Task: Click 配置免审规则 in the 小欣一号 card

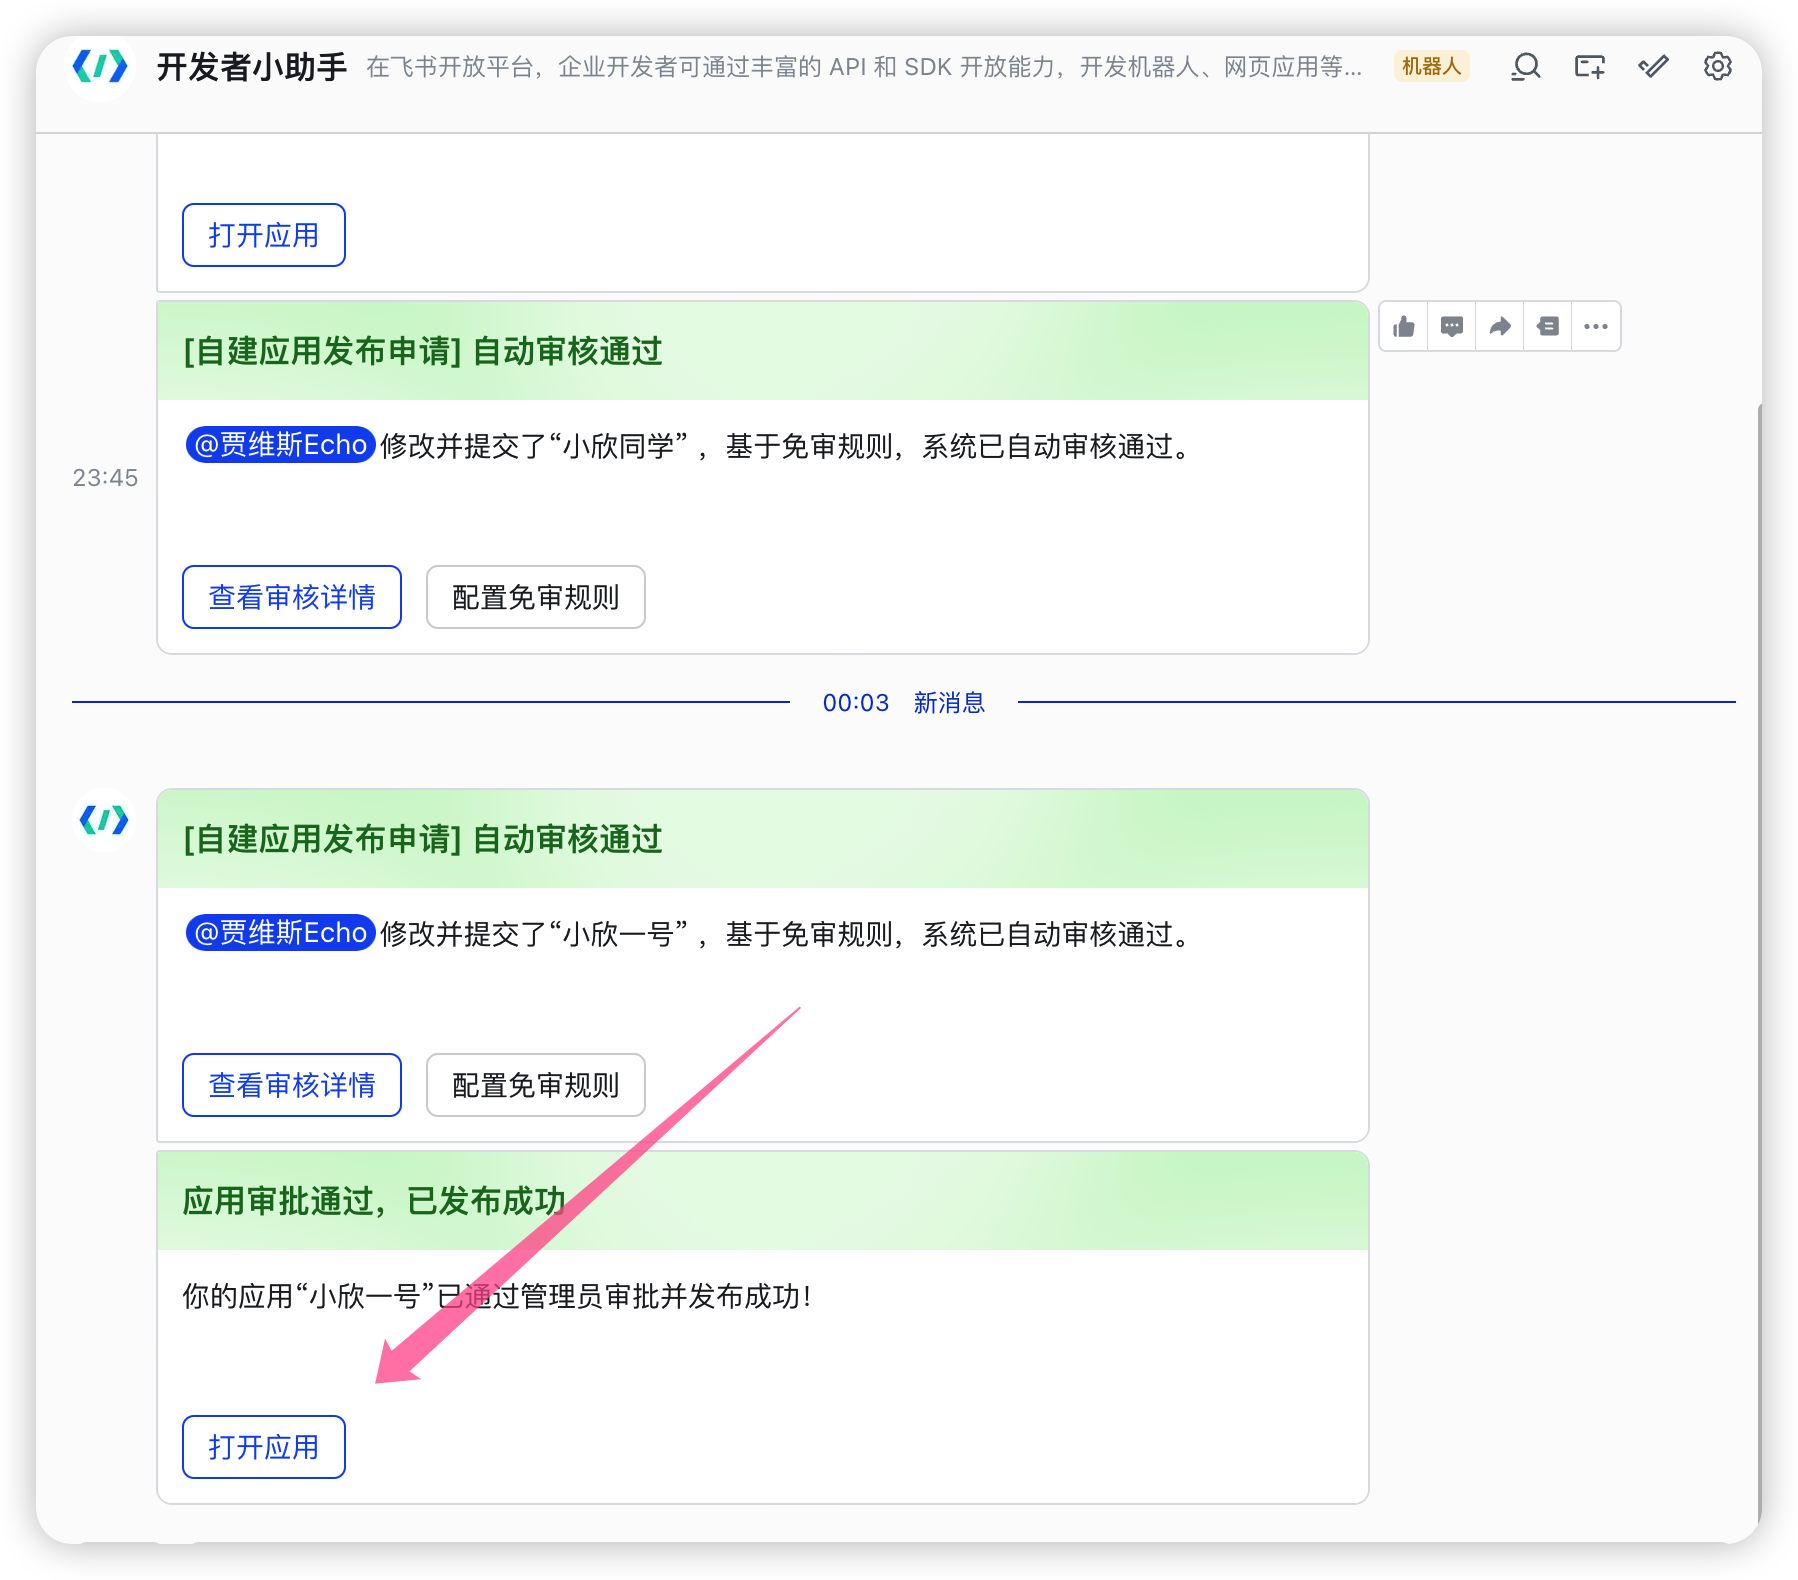Action: coord(536,1085)
